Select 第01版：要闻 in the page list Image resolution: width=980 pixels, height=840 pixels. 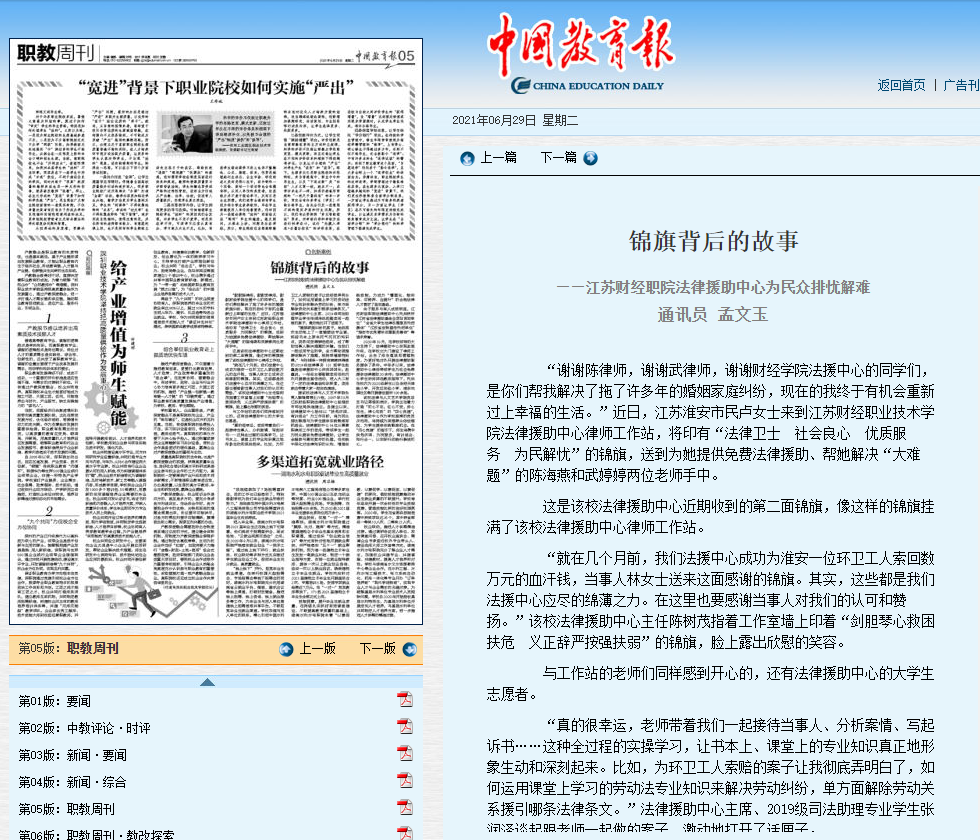coord(54,700)
